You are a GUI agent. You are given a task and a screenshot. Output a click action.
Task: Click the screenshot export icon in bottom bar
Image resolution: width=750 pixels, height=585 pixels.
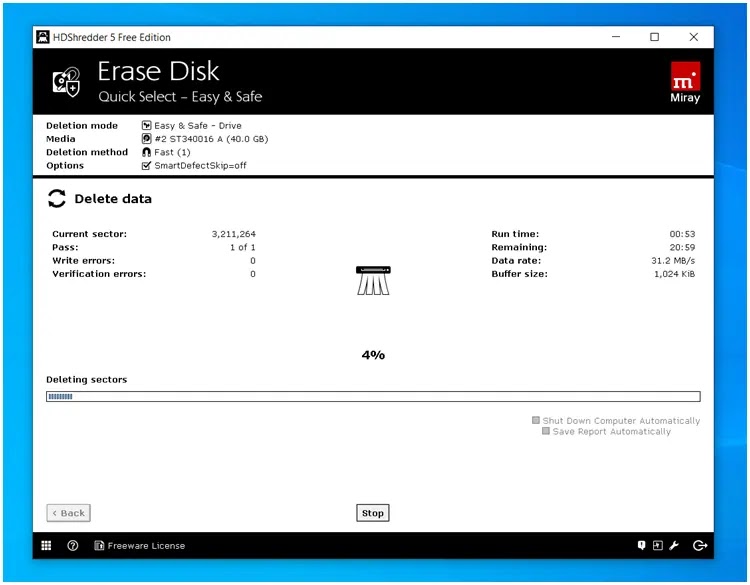(x=658, y=545)
